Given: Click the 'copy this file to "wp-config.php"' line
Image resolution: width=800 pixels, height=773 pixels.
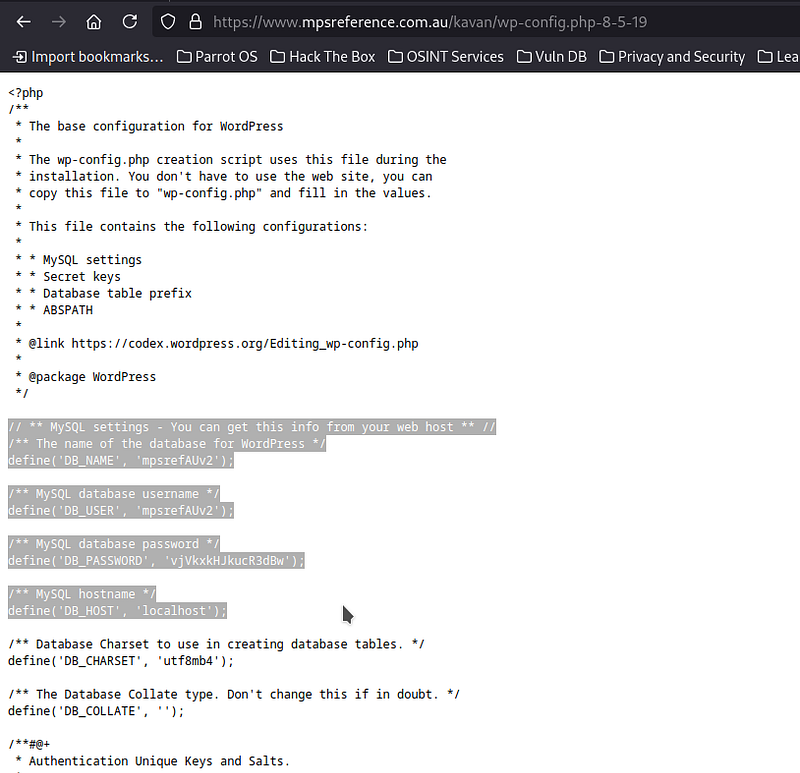Looking at the screenshot, I should pyautogui.click(x=223, y=193).
